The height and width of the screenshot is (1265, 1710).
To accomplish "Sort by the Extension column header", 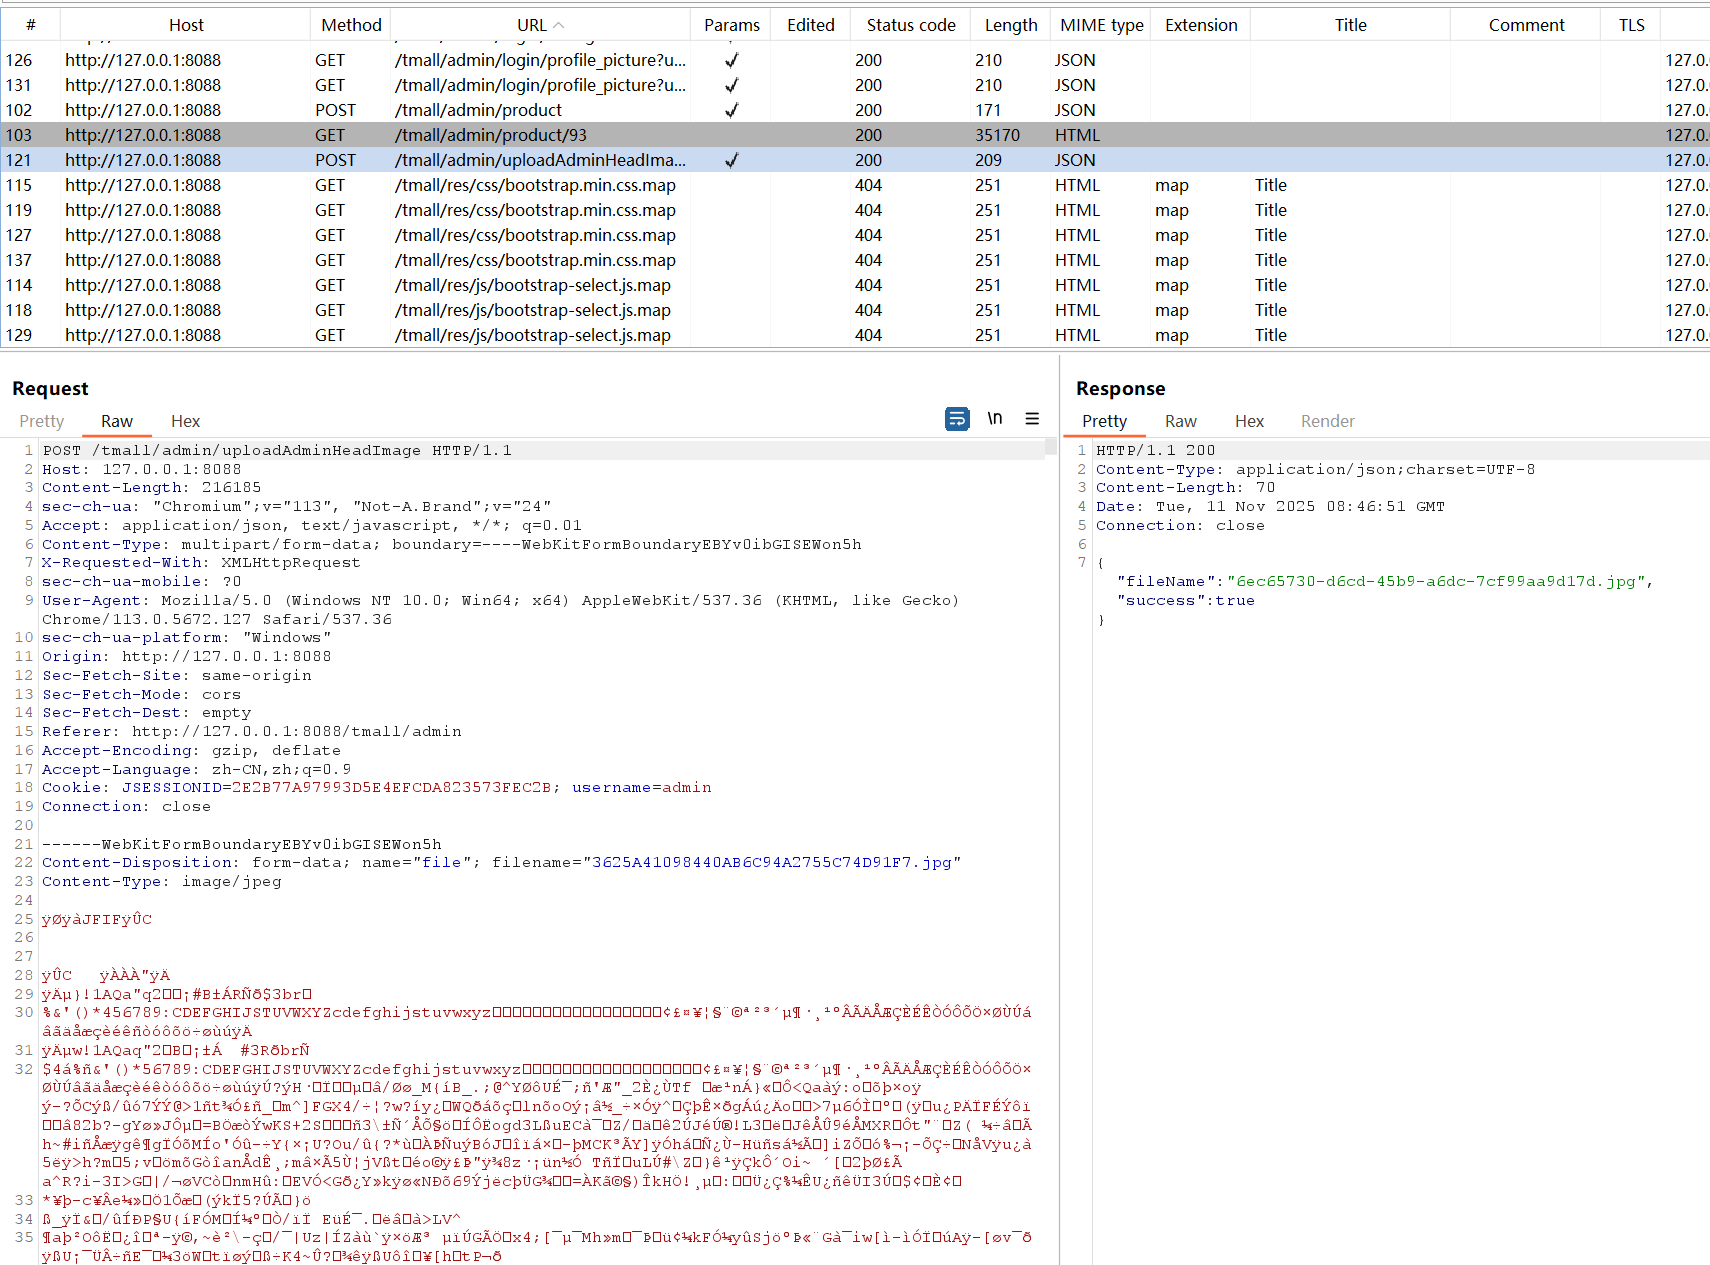I will point(1200,25).
